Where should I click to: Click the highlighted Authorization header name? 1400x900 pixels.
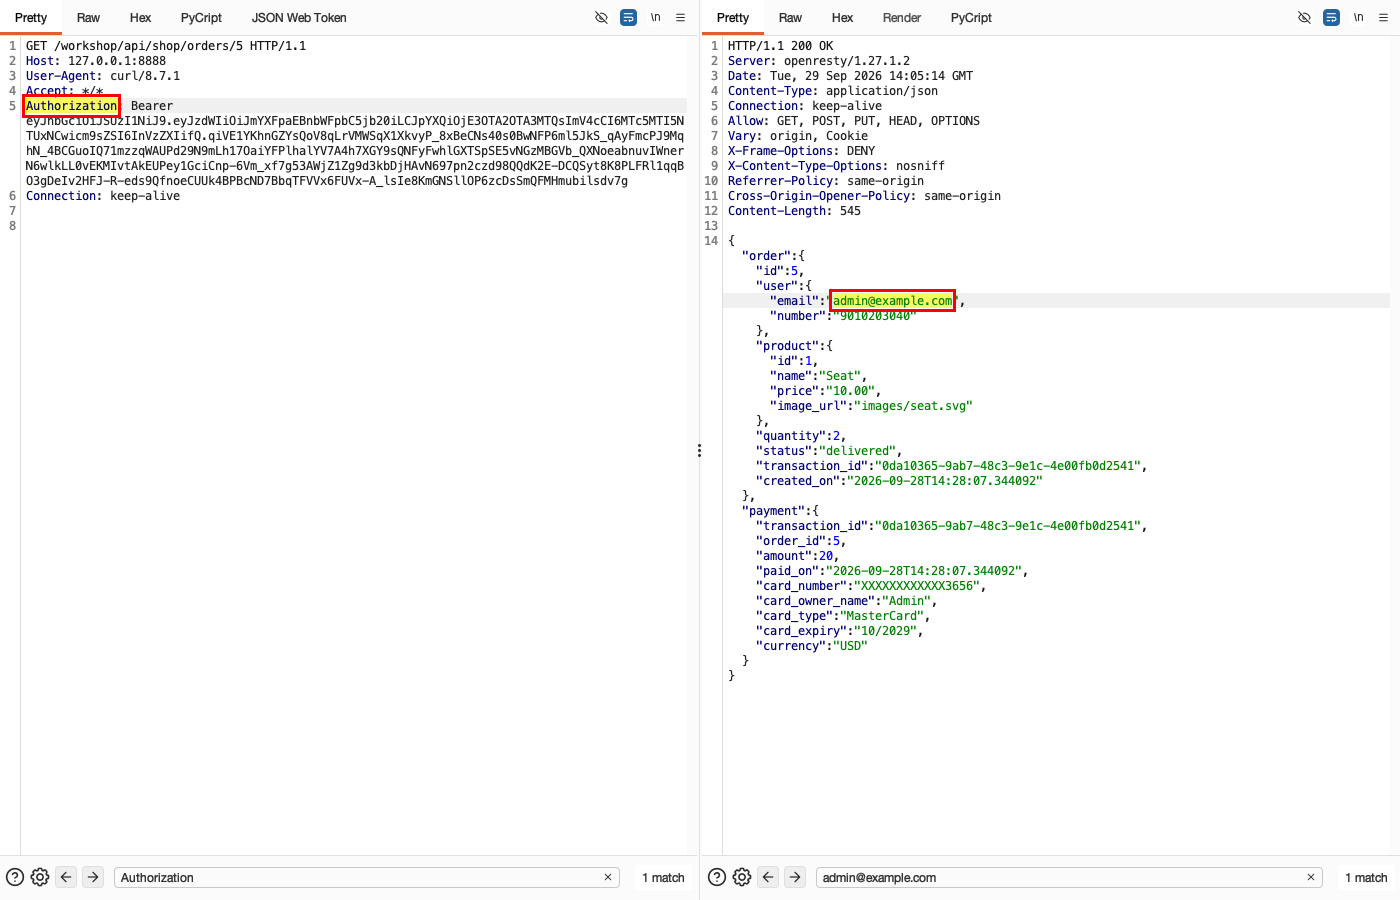coord(71,106)
